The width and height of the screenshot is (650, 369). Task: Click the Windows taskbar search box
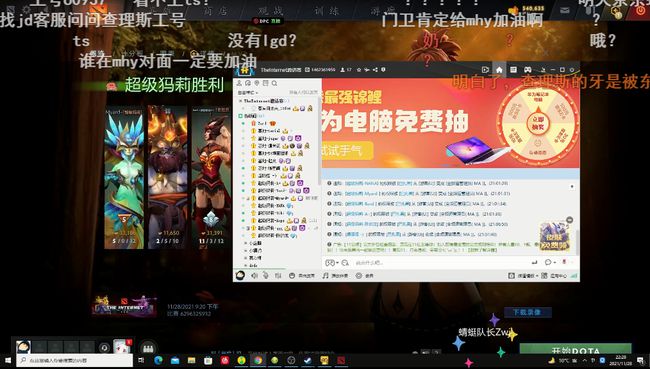point(74,360)
